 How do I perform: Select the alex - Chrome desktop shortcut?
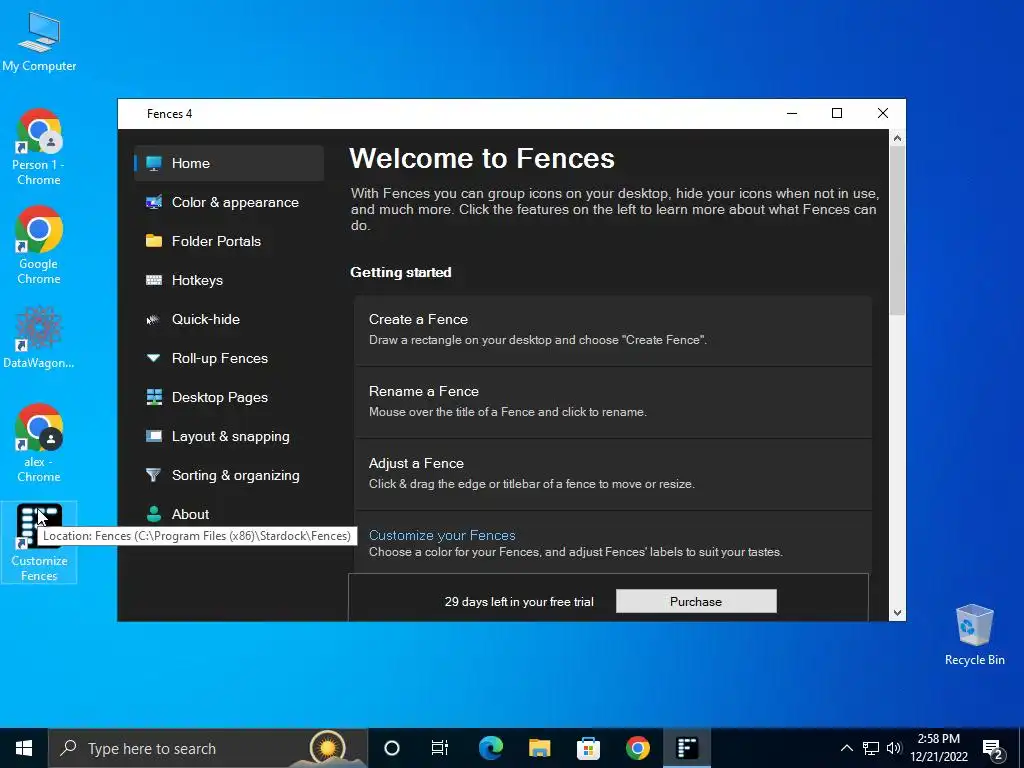pos(39,443)
